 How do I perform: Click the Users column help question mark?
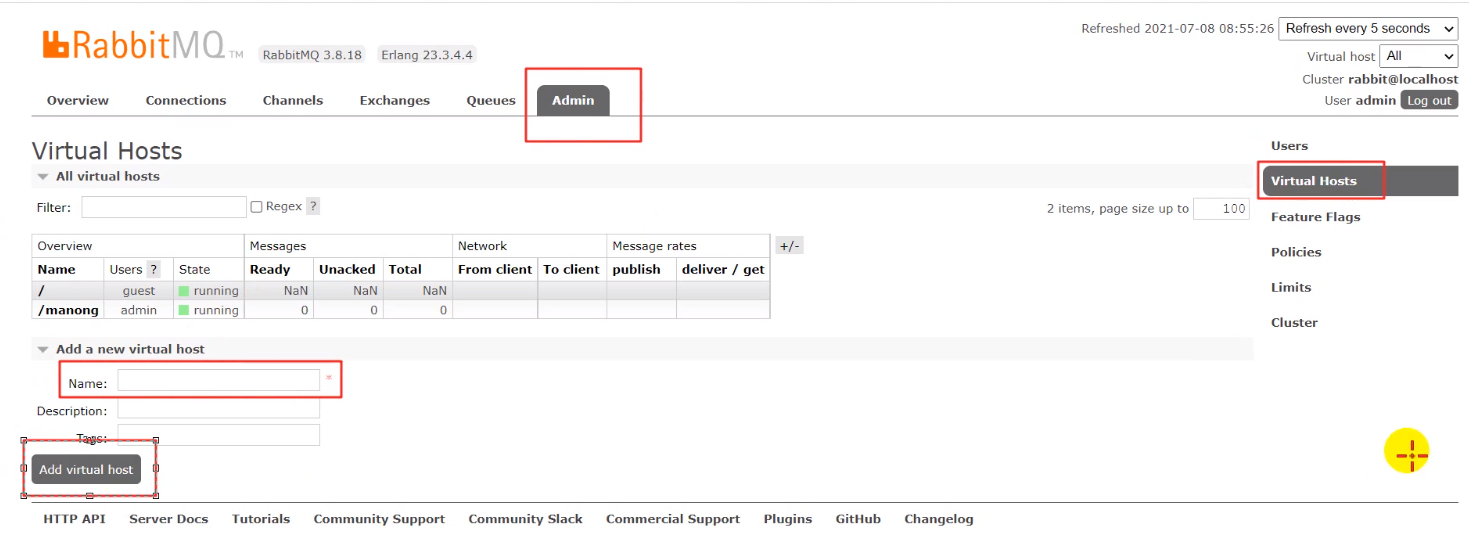coord(153,269)
